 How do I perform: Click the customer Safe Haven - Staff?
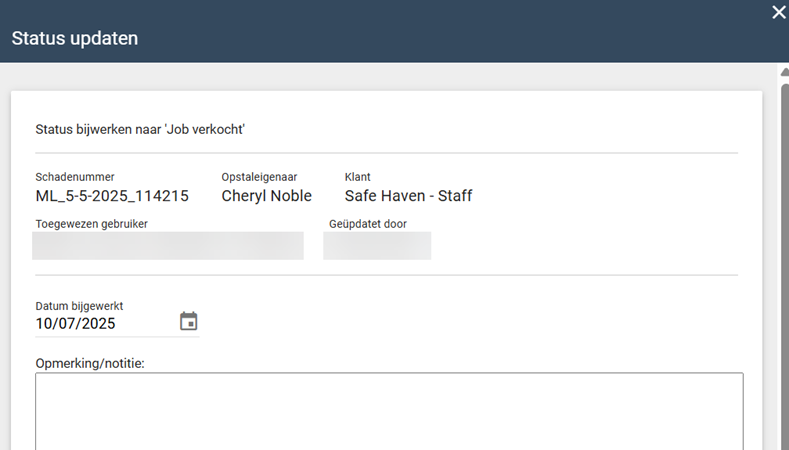tap(408, 196)
